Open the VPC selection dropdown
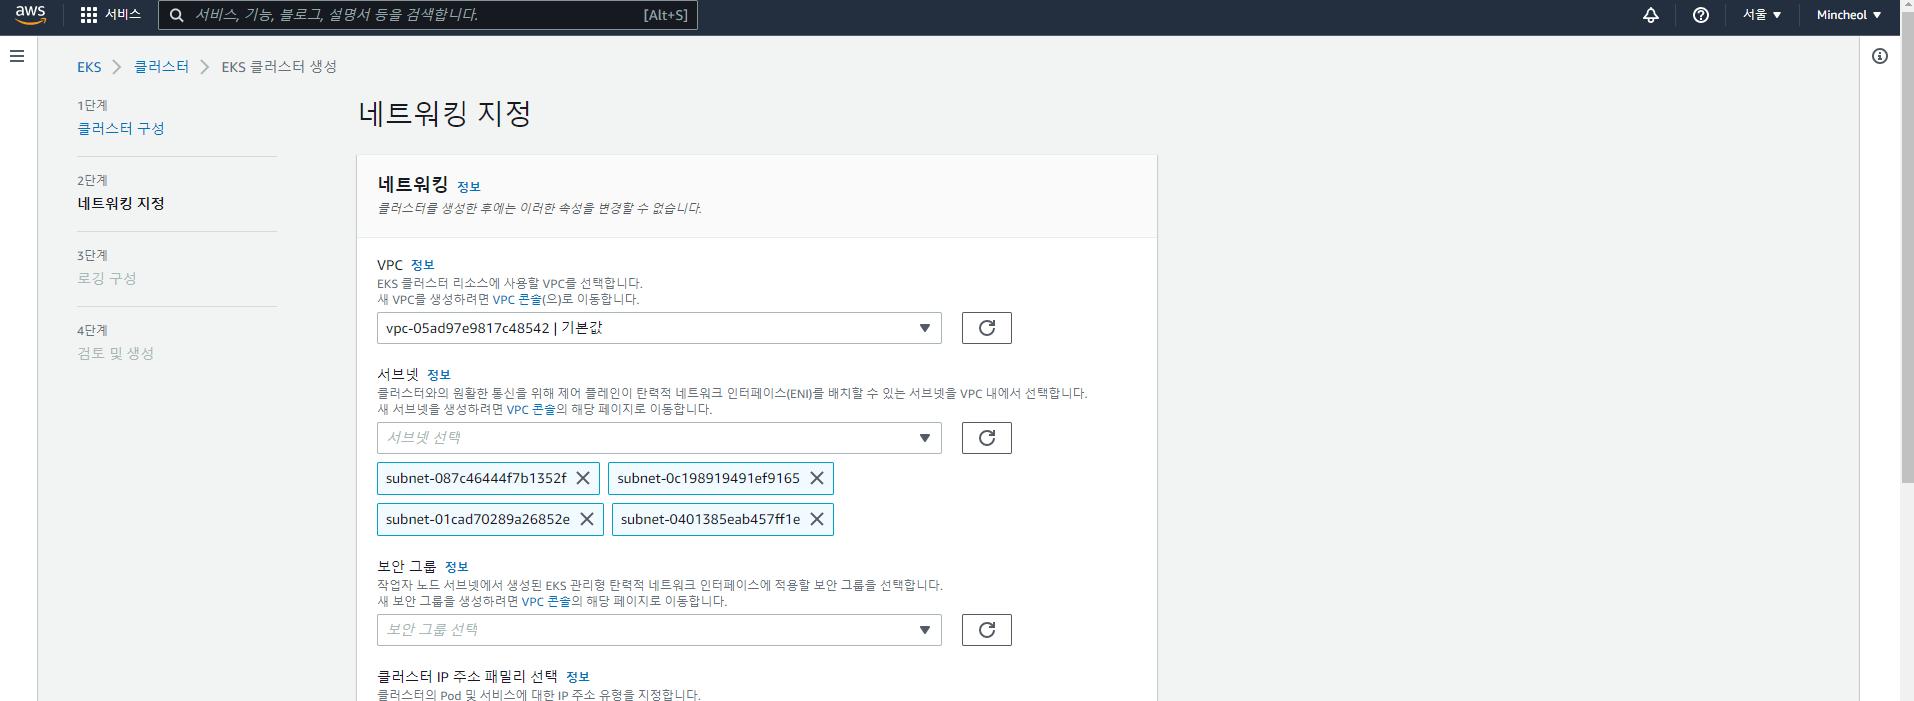 pos(659,328)
